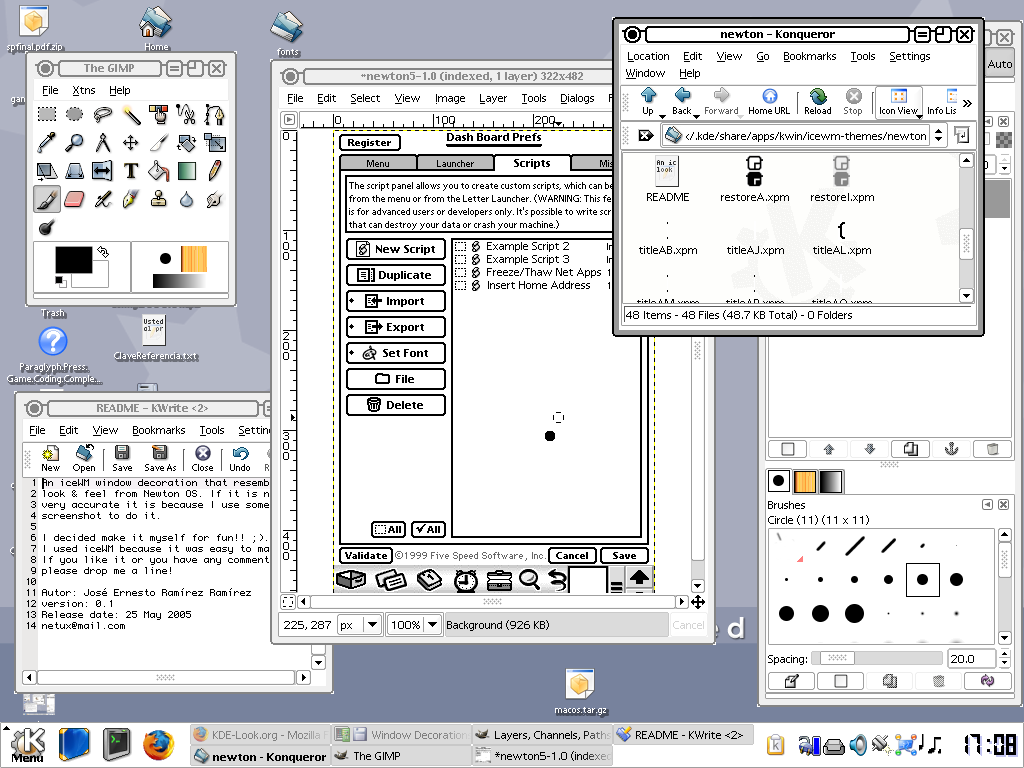Open the Konsole terminal from the panel
The width and height of the screenshot is (1024, 768).
pyautogui.click(x=117, y=745)
